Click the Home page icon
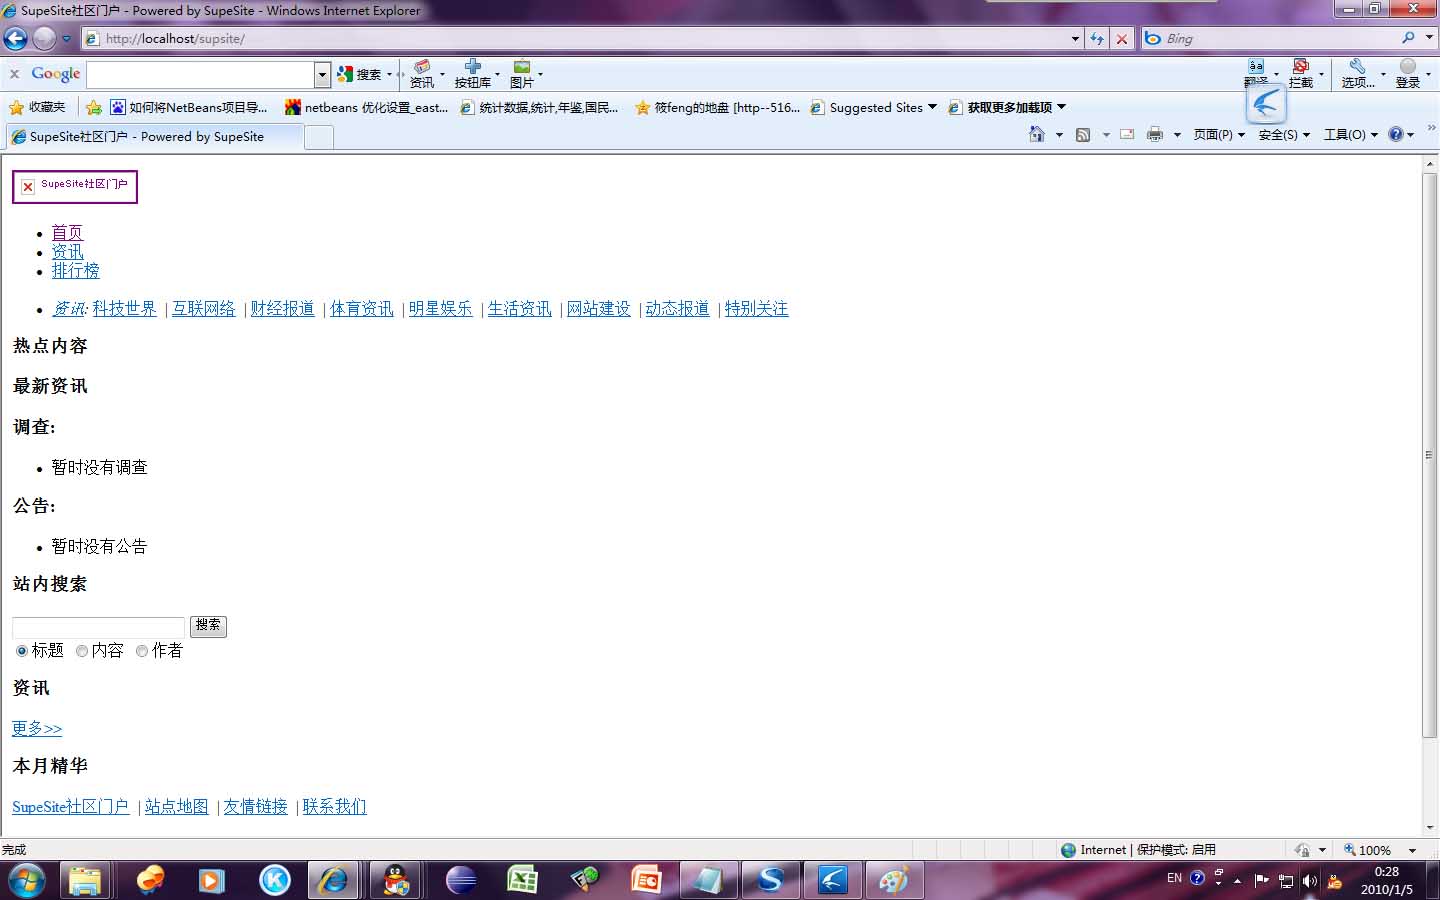This screenshot has width=1440, height=900. point(1037,135)
